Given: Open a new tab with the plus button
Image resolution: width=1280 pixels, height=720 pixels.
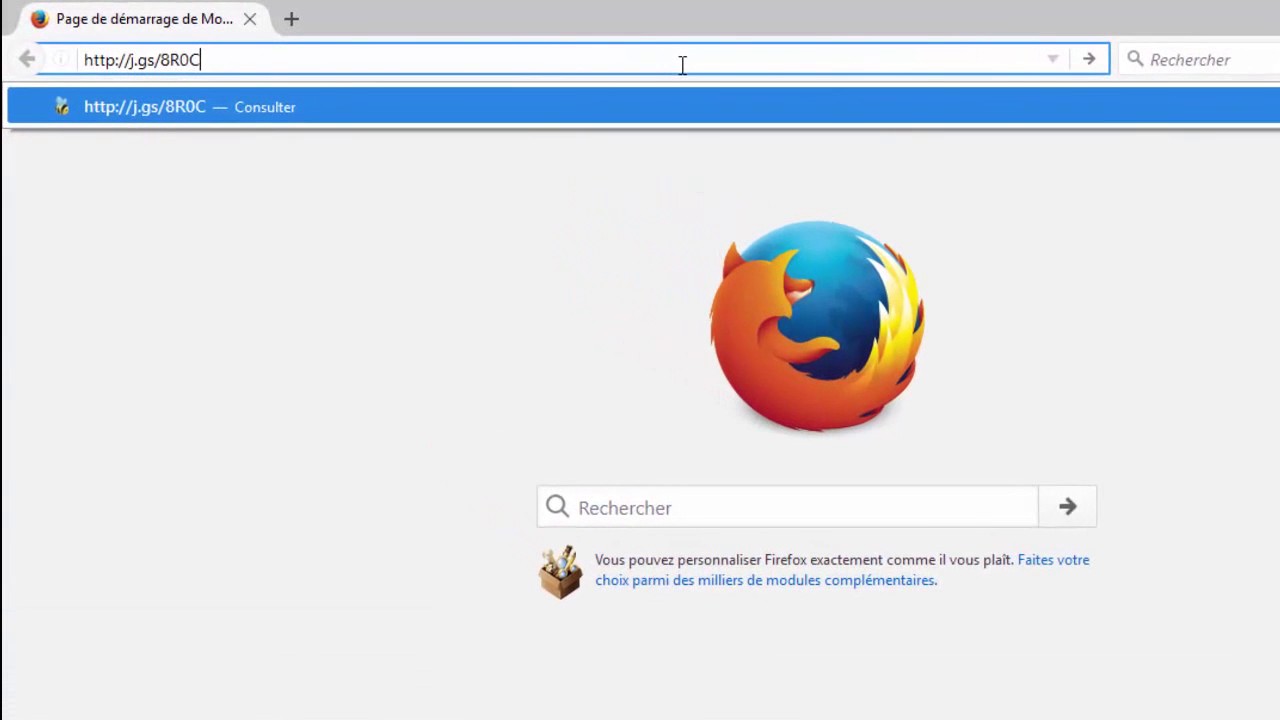Looking at the screenshot, I should (291, 19).
